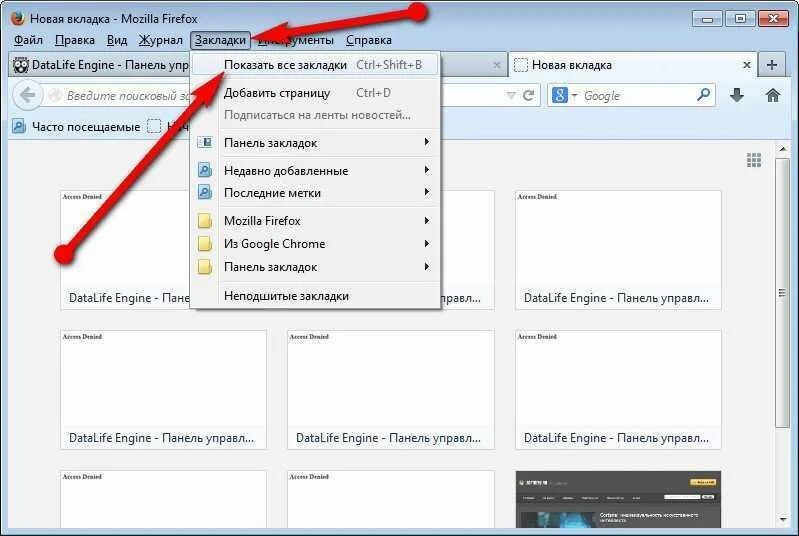Open the 'Правка' menu
The width and height of the screenshot is (799, 536).
pyautogui.click(x=74, y=40)
